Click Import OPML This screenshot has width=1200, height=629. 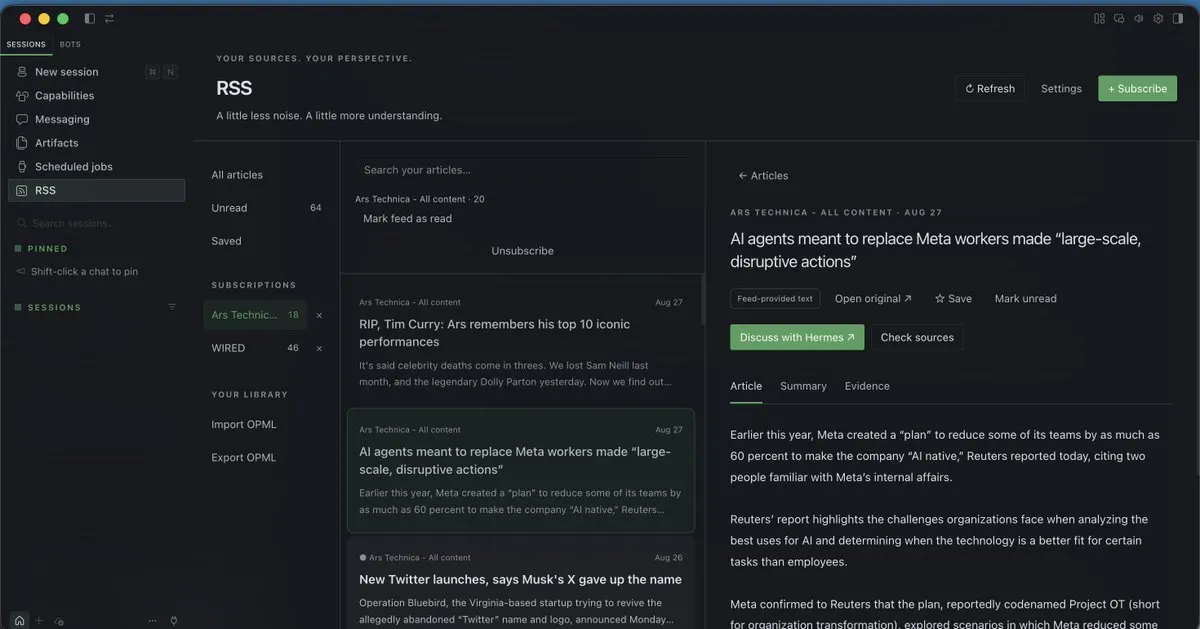point(244,425)
